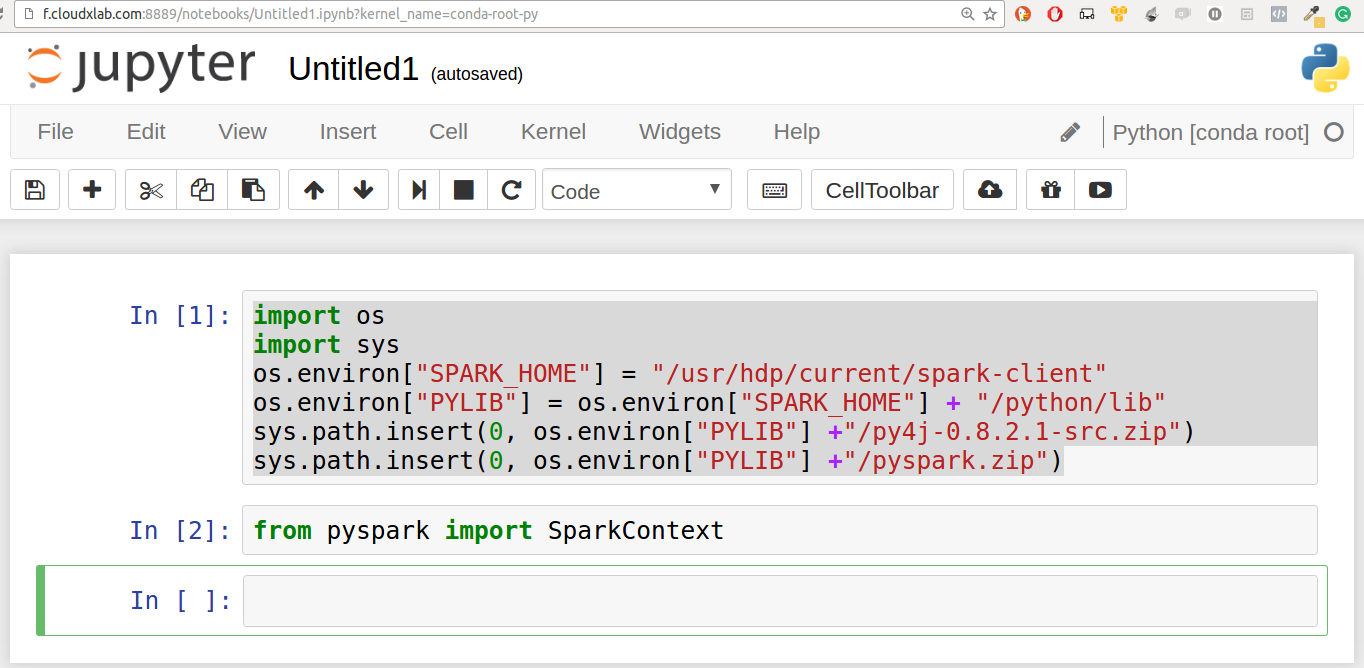Click inside the empty In [ ] cell
1364x668 pixels.
pyautogui.click(x=780, y=600)
